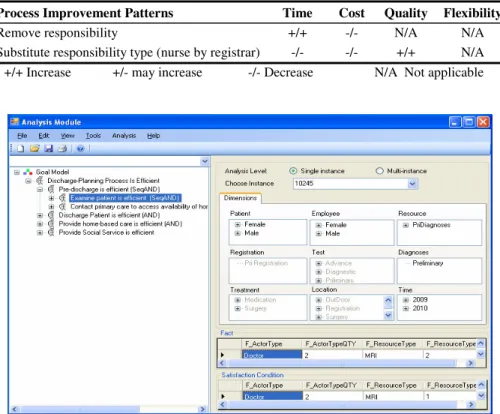Click F_ActorTypeQTY header in Fact table
The width and height of the screenshot is (500, 414).
click(332, 344)
